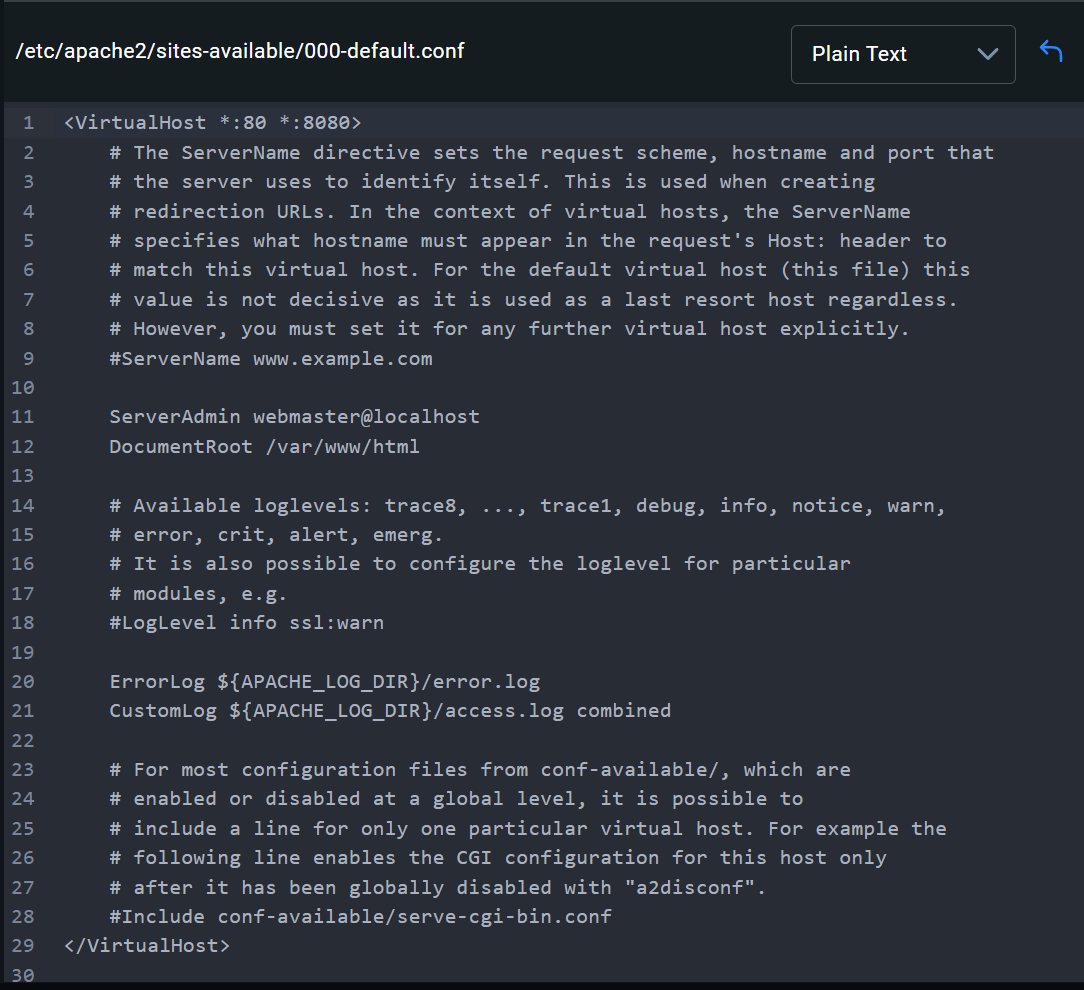Click the comment '# the server uses to identify itself'
Viewport: 1084px width, 990px height.
click(492, 182)
